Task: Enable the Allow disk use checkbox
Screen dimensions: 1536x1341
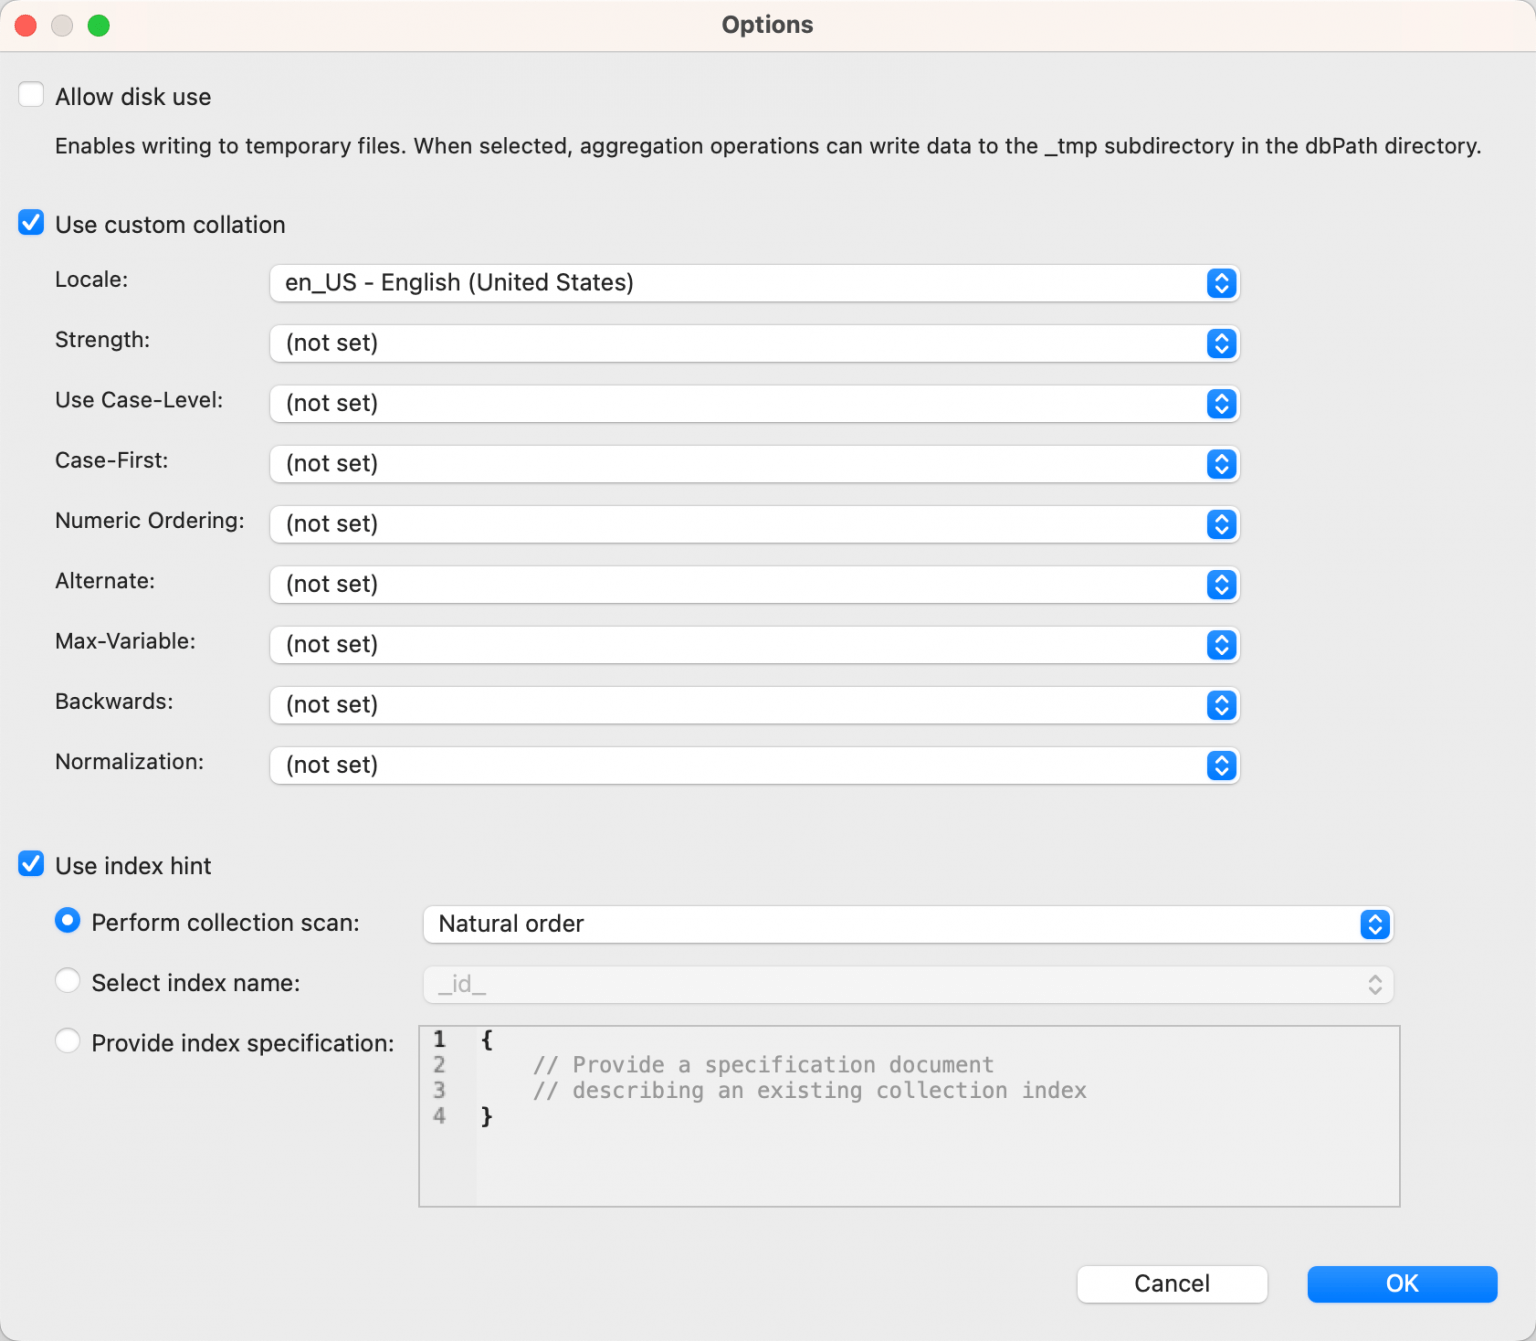Action: pyautogui.click(x=31, y=95)
